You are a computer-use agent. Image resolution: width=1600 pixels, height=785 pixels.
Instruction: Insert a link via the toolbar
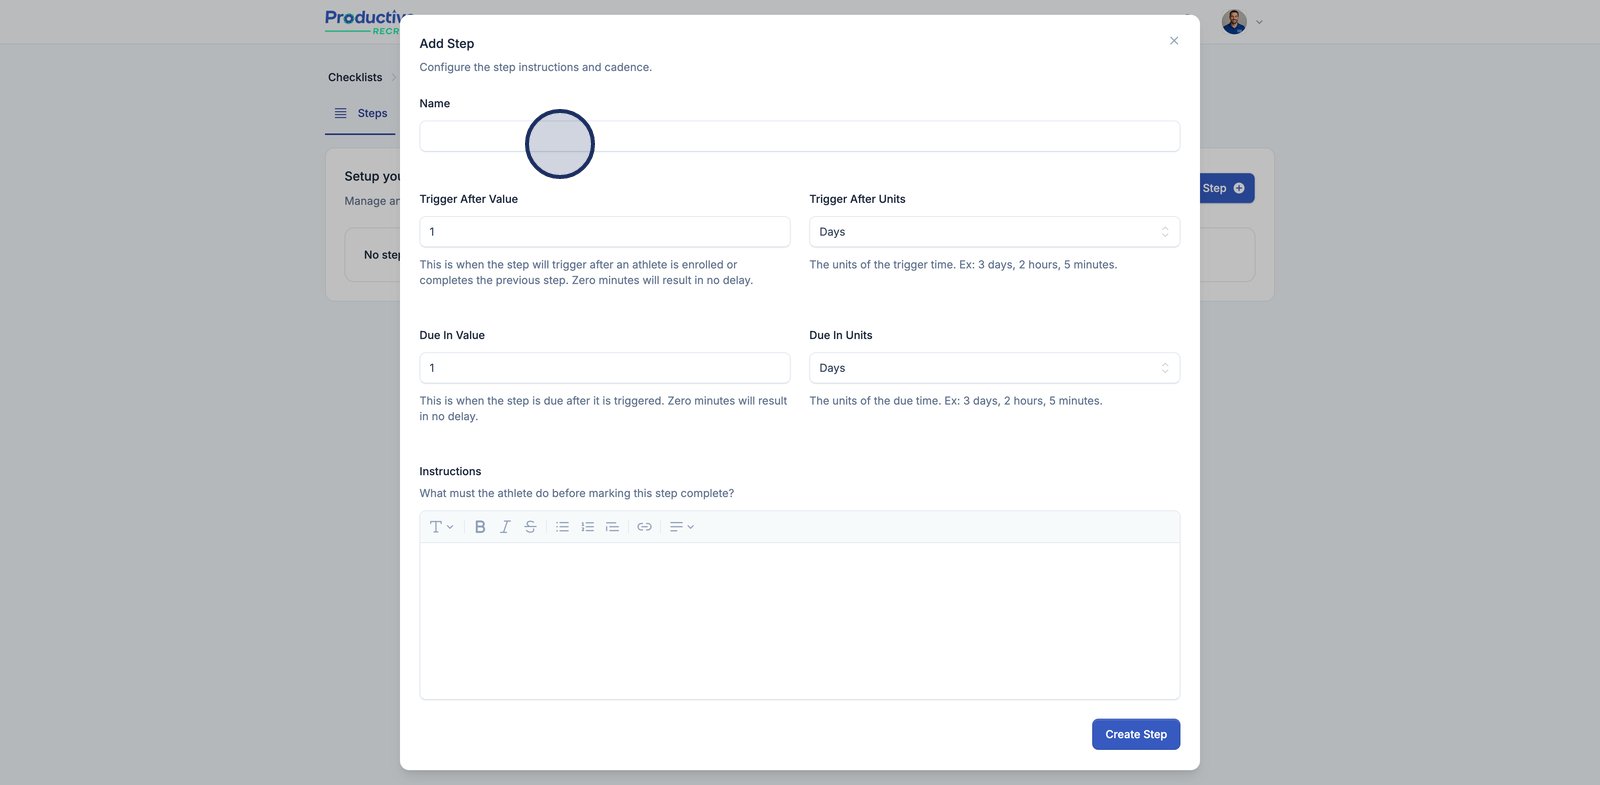point(644,527)
